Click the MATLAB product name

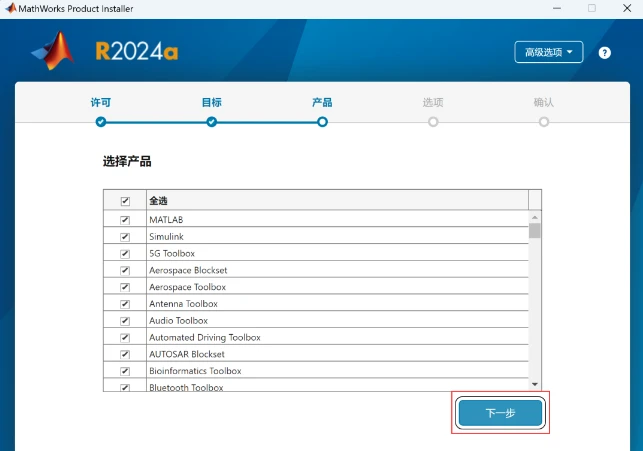166,220
